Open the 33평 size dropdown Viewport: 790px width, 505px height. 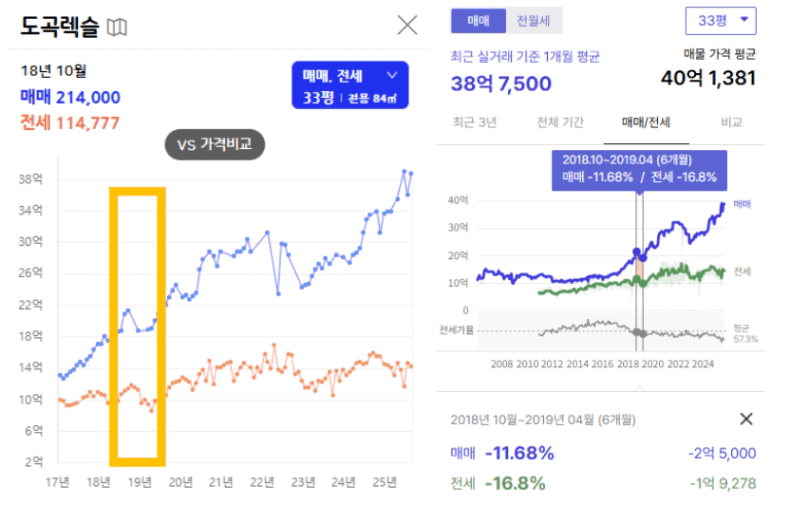click(721, 21)
